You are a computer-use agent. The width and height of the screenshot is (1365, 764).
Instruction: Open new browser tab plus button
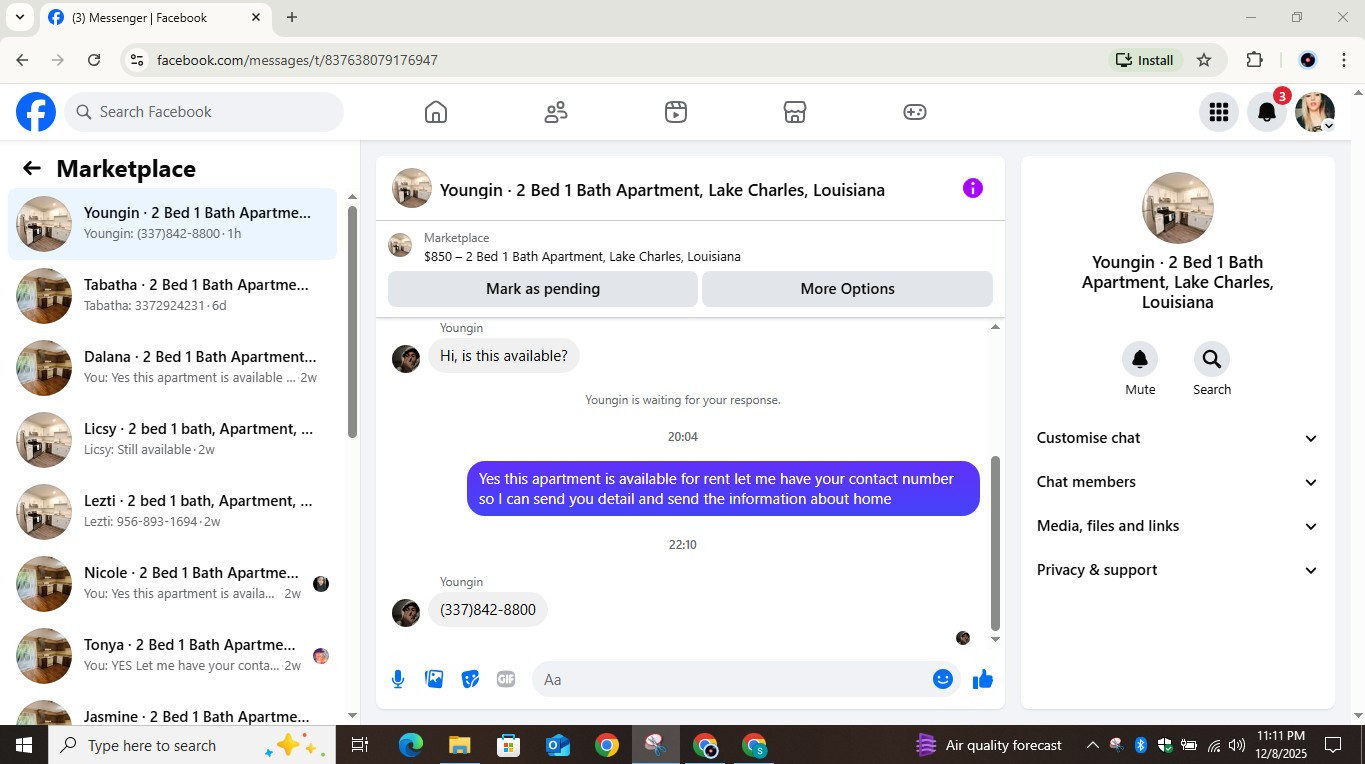[292, 17]
